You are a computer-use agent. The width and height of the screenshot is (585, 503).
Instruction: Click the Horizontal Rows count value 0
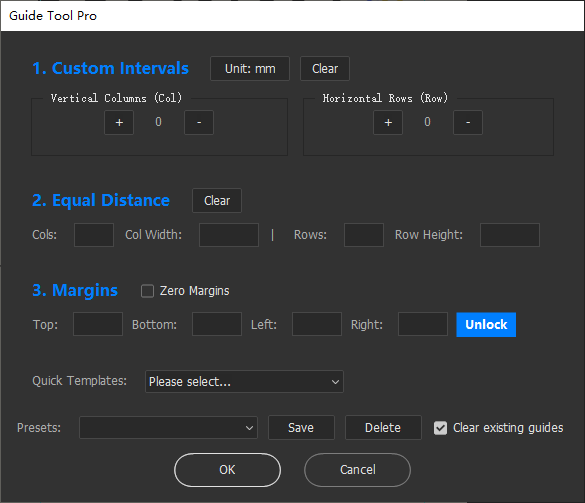428,122
